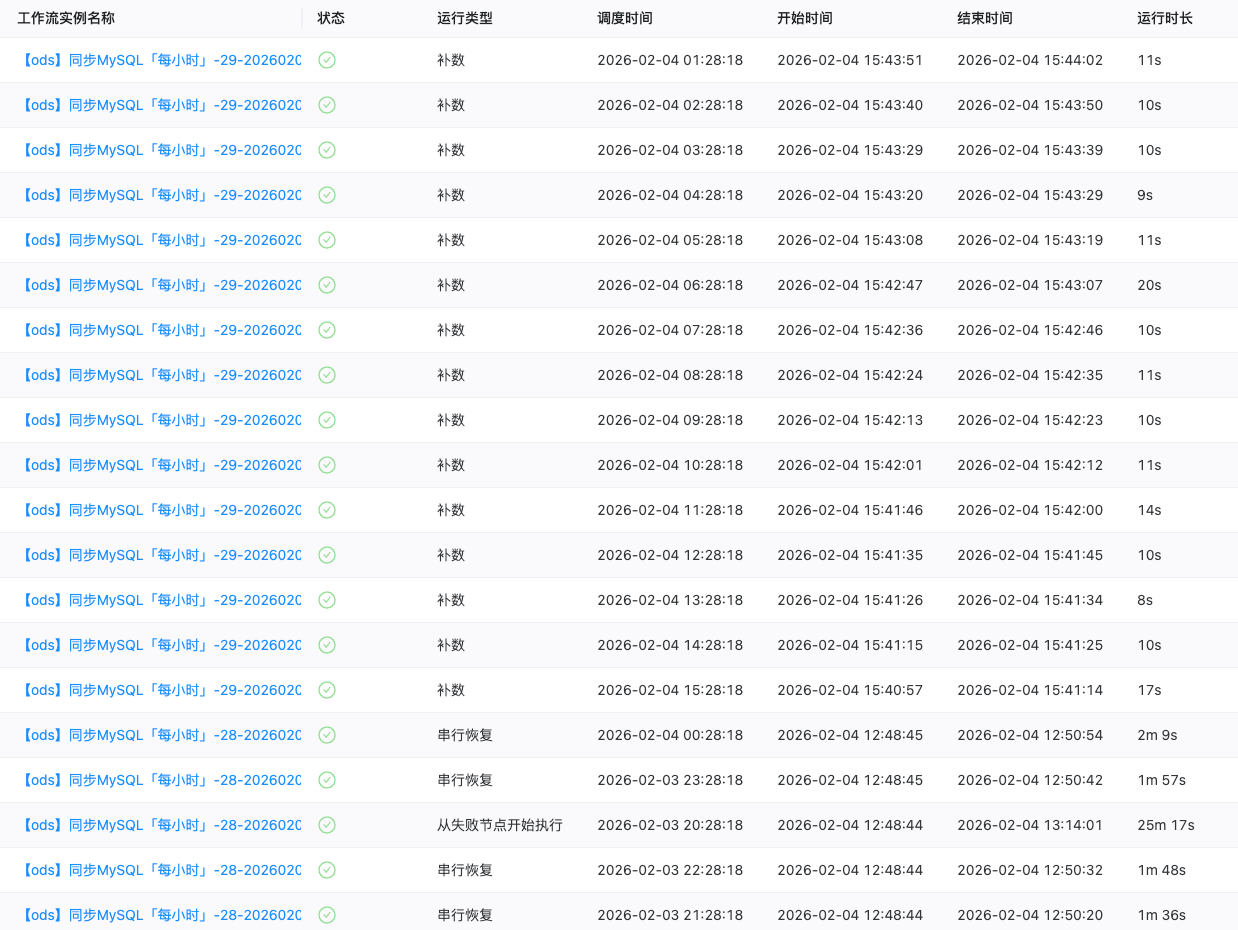Viewport: 1238px width, 930px height.
Task: Click success status icon for 2026-02-03 21:28:18 schedule
Action: point(327,915)
